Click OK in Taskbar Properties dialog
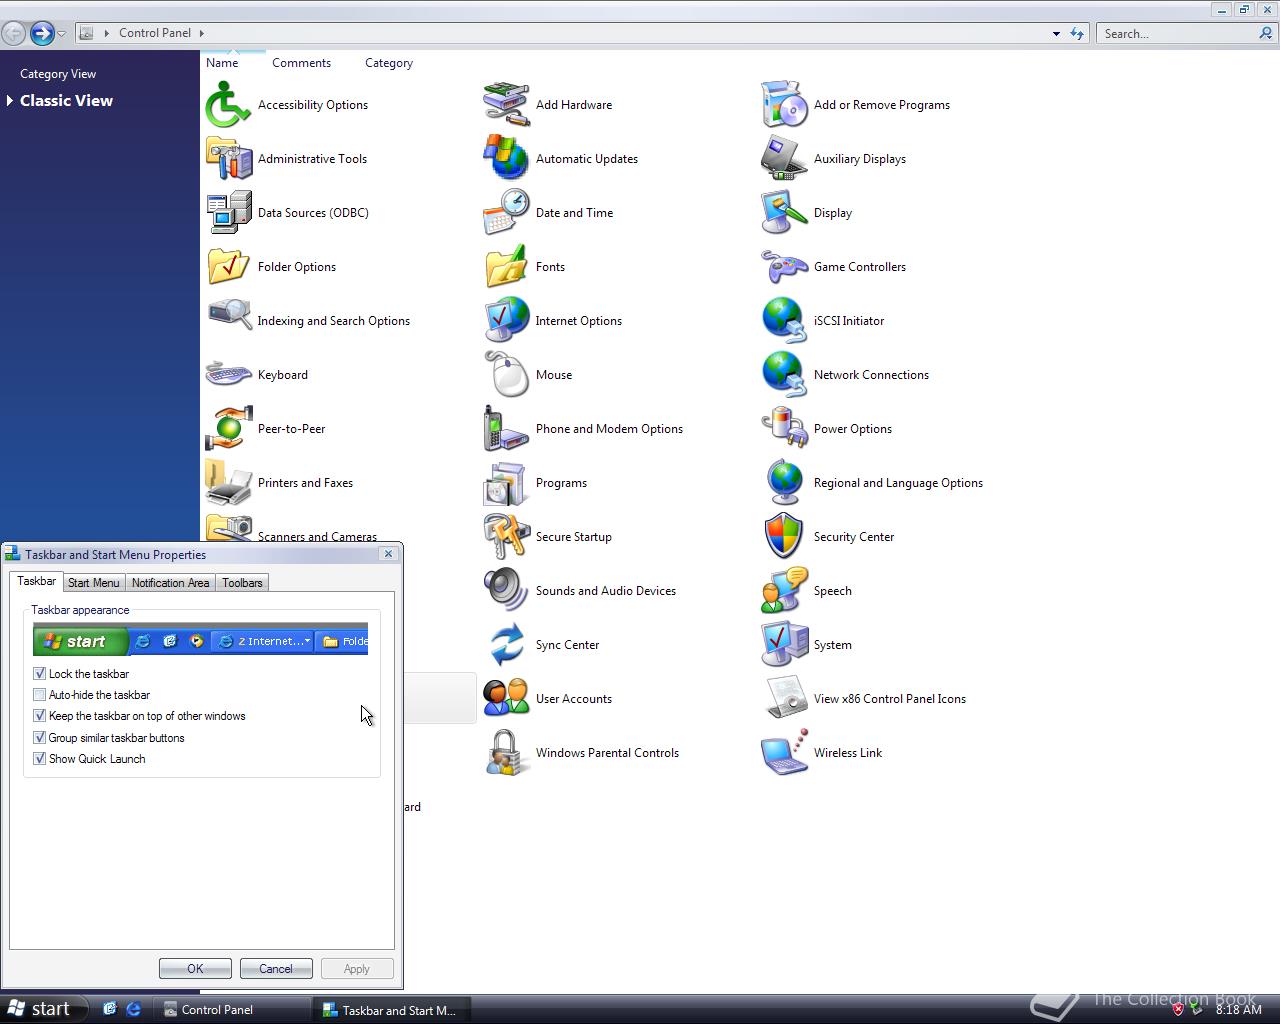Image resolution: width=1280 pixels, height=1024 pixels. pyautogui.click(x=195, y=969)
